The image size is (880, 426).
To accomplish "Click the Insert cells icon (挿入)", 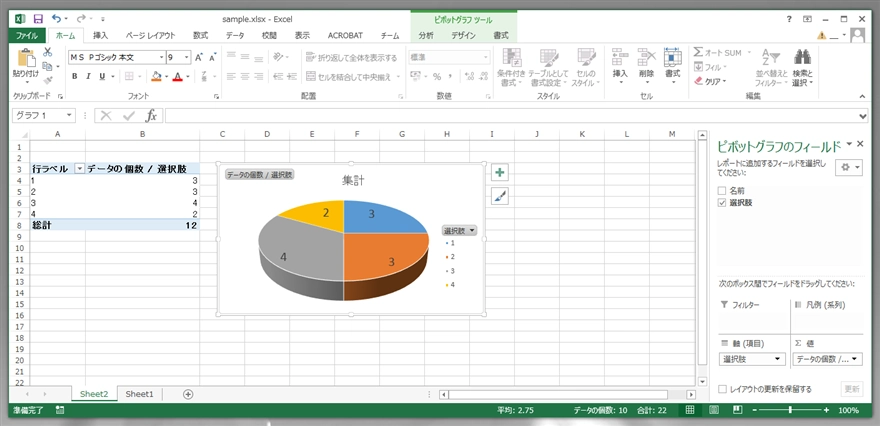I will pos(620,58).
